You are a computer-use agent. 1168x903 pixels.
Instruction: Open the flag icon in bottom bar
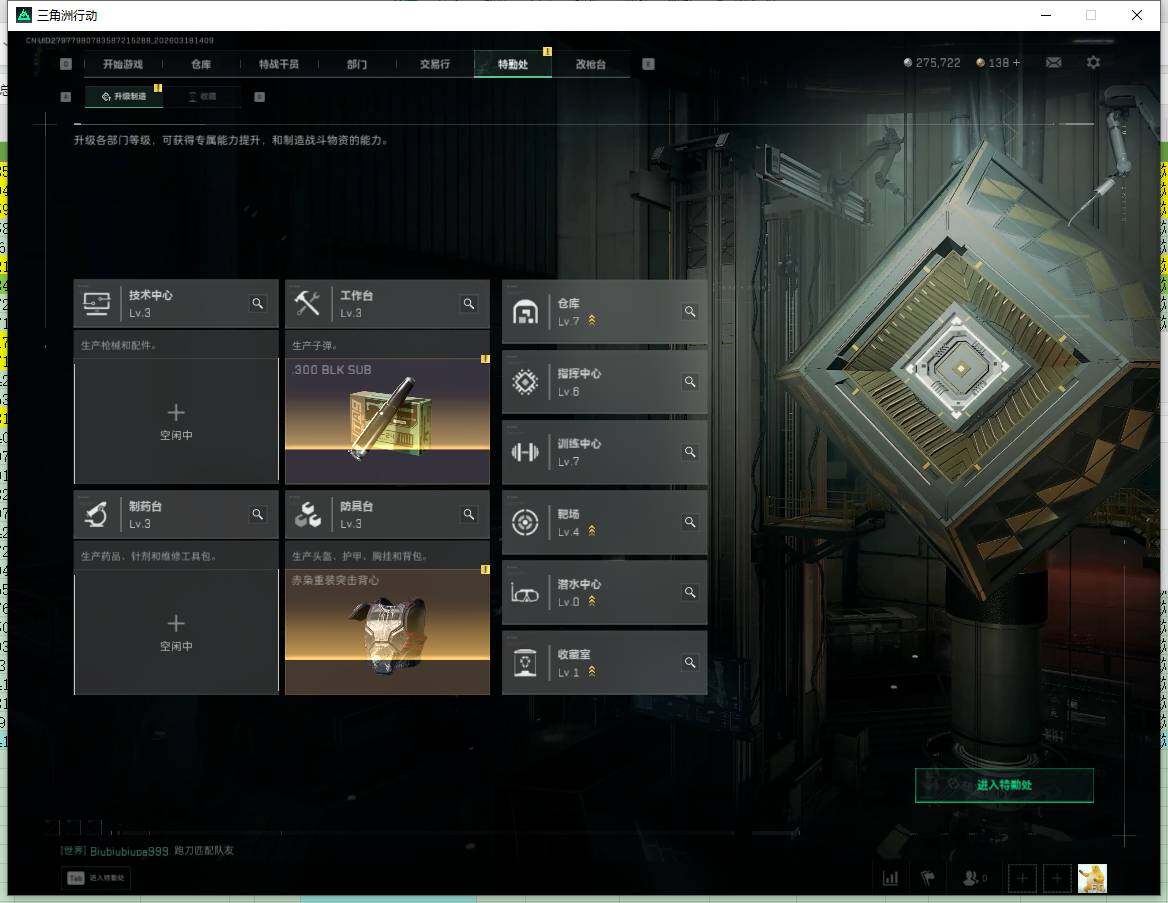coord(928,878)
